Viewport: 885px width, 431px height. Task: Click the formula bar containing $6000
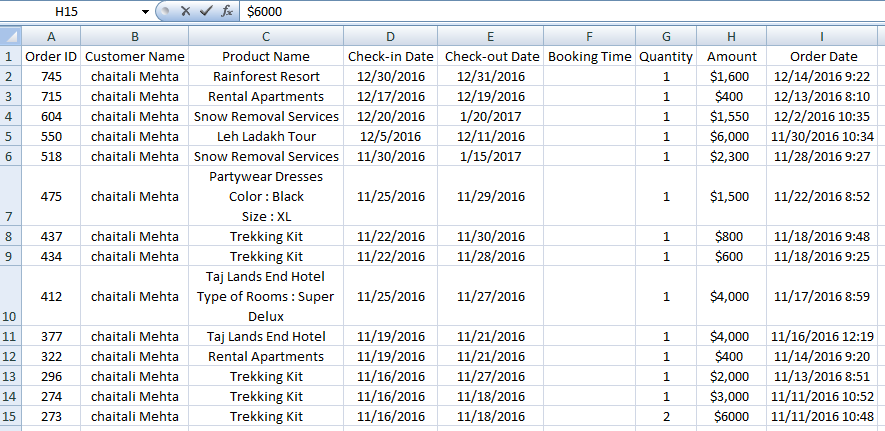click(562, 11)
